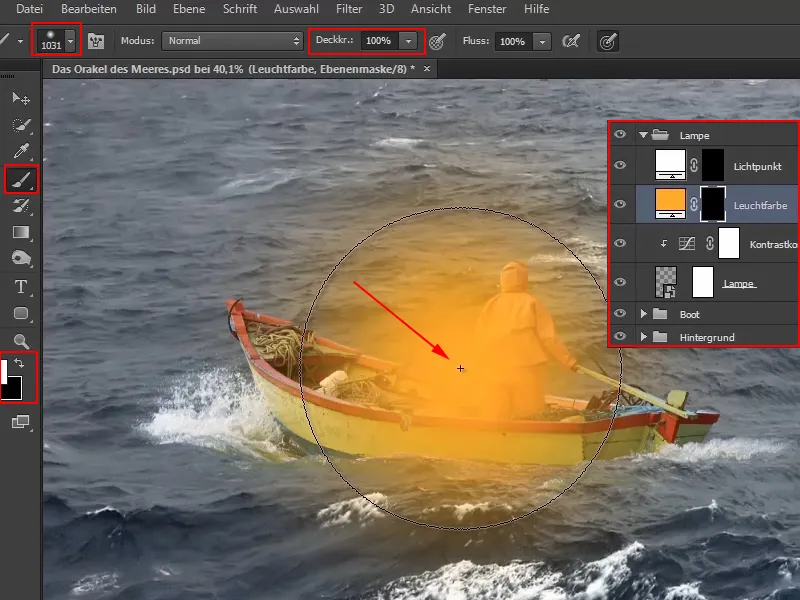This screenshot has width=800, height=600.
Task: Toggle the Leuchtfarbe mask link icon
Action: 693,204
